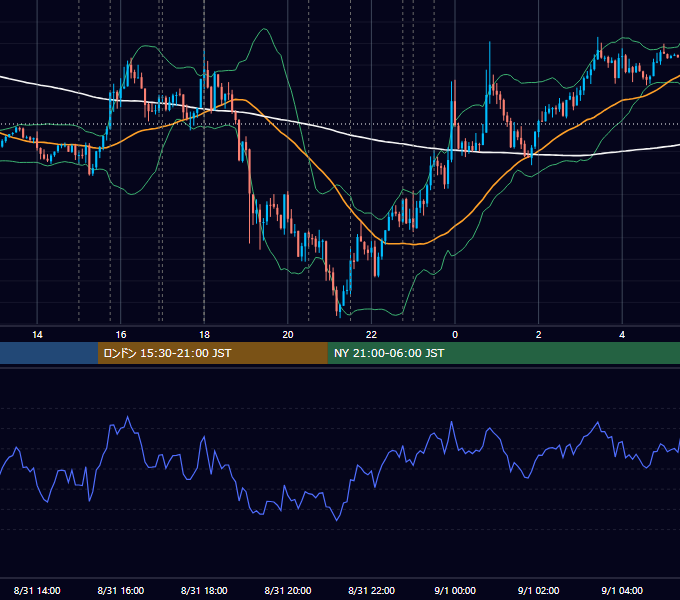Click the 8/31 18:00 date label
Viewport: 680px width, 600px height.
204,590
